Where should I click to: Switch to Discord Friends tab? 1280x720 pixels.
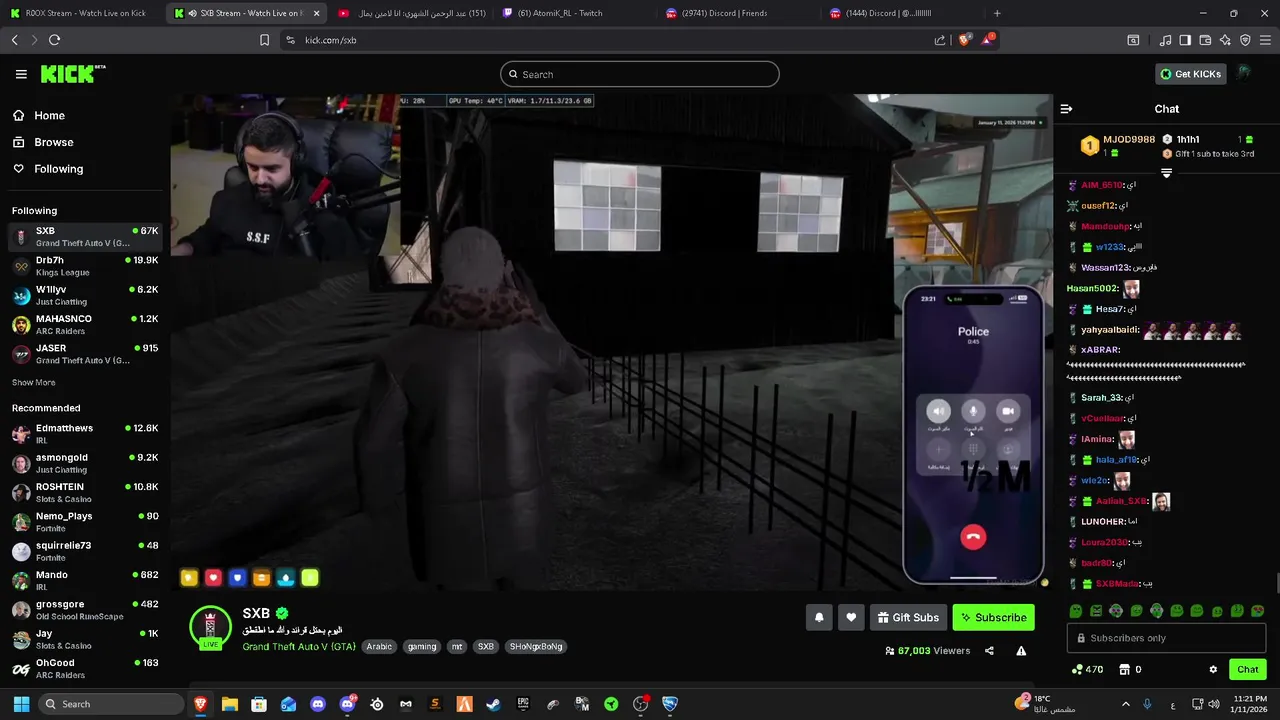[x=737, y=13]
